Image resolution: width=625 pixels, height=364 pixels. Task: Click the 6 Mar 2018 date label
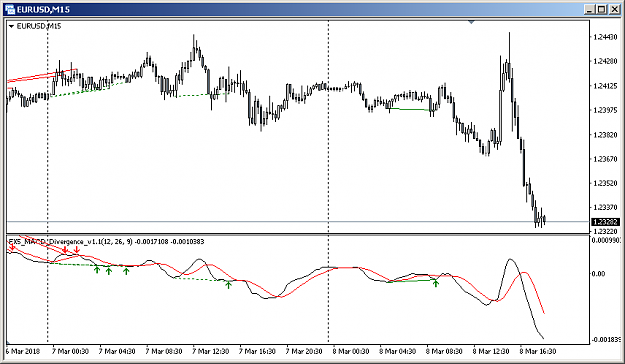pyautogui.click(x=23, y=351)
